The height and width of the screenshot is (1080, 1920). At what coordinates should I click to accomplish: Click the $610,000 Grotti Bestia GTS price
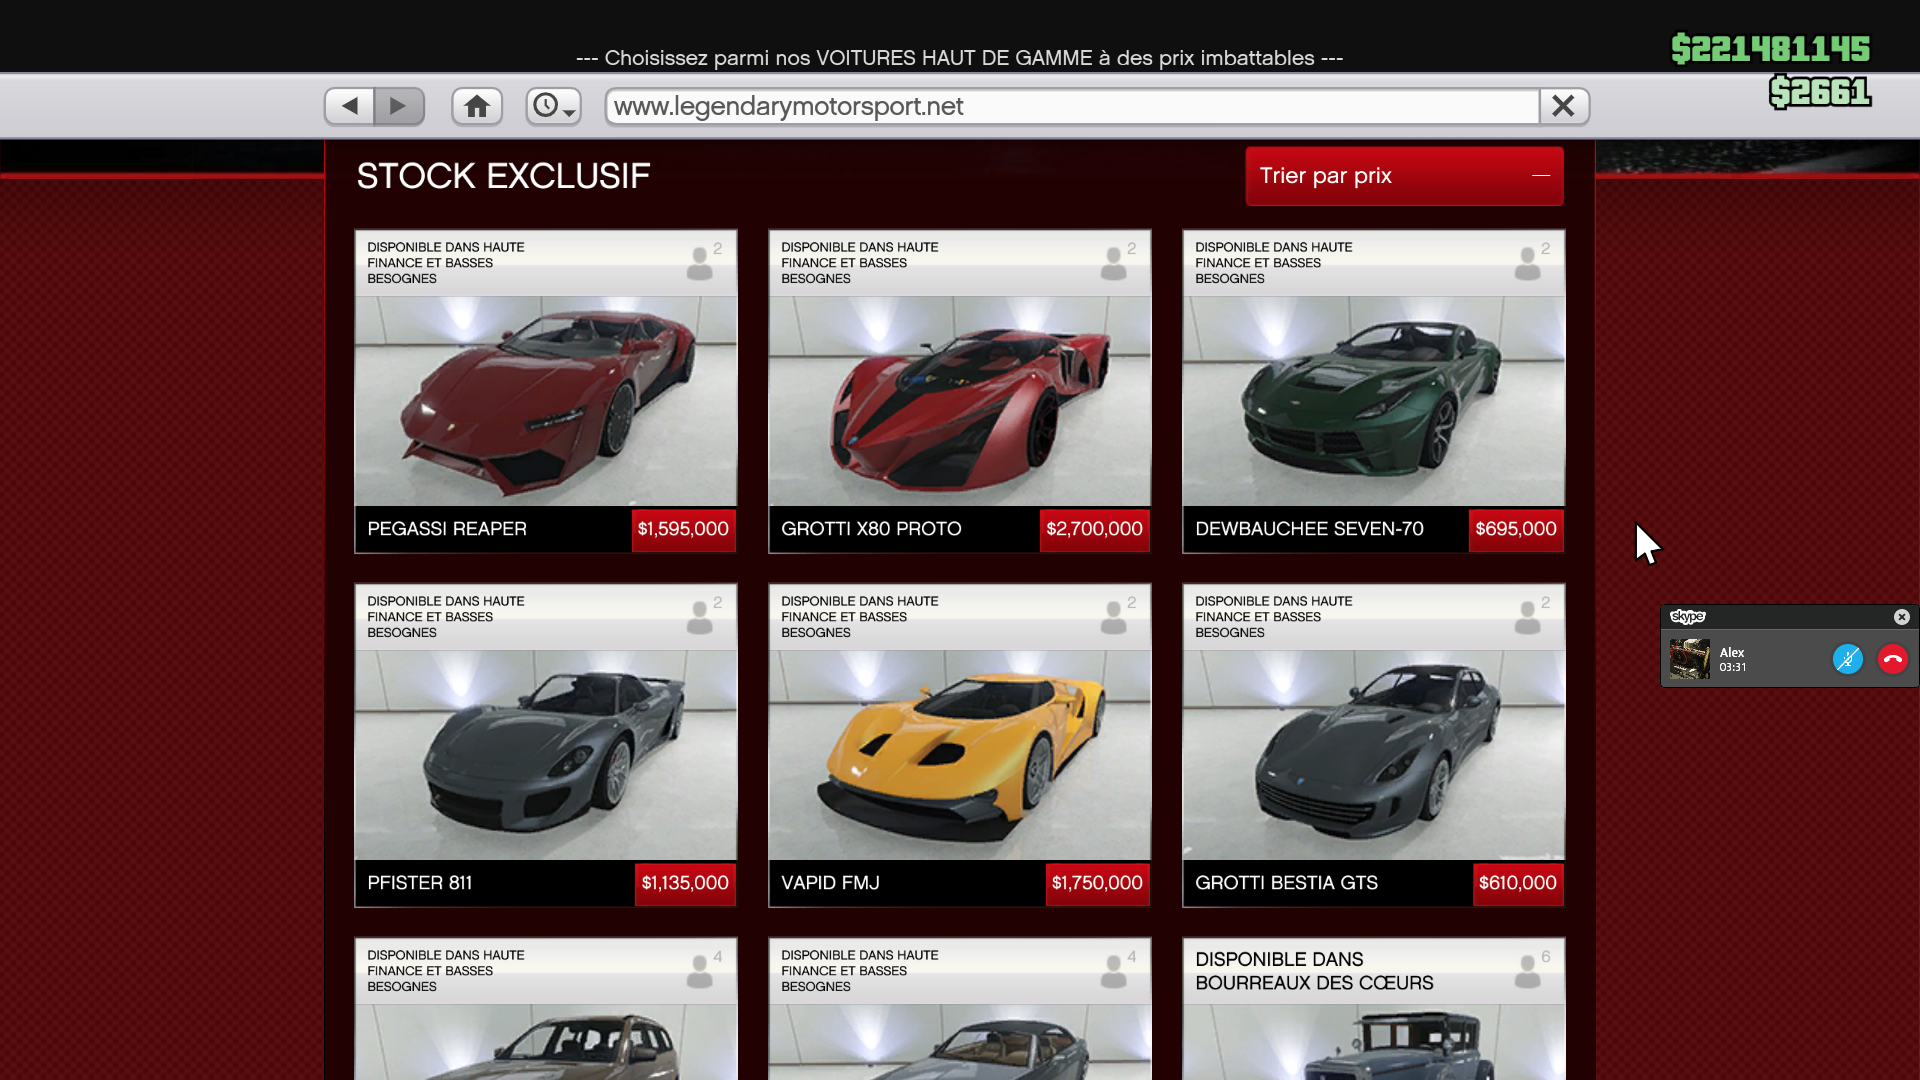click(x=1517, y=883)
